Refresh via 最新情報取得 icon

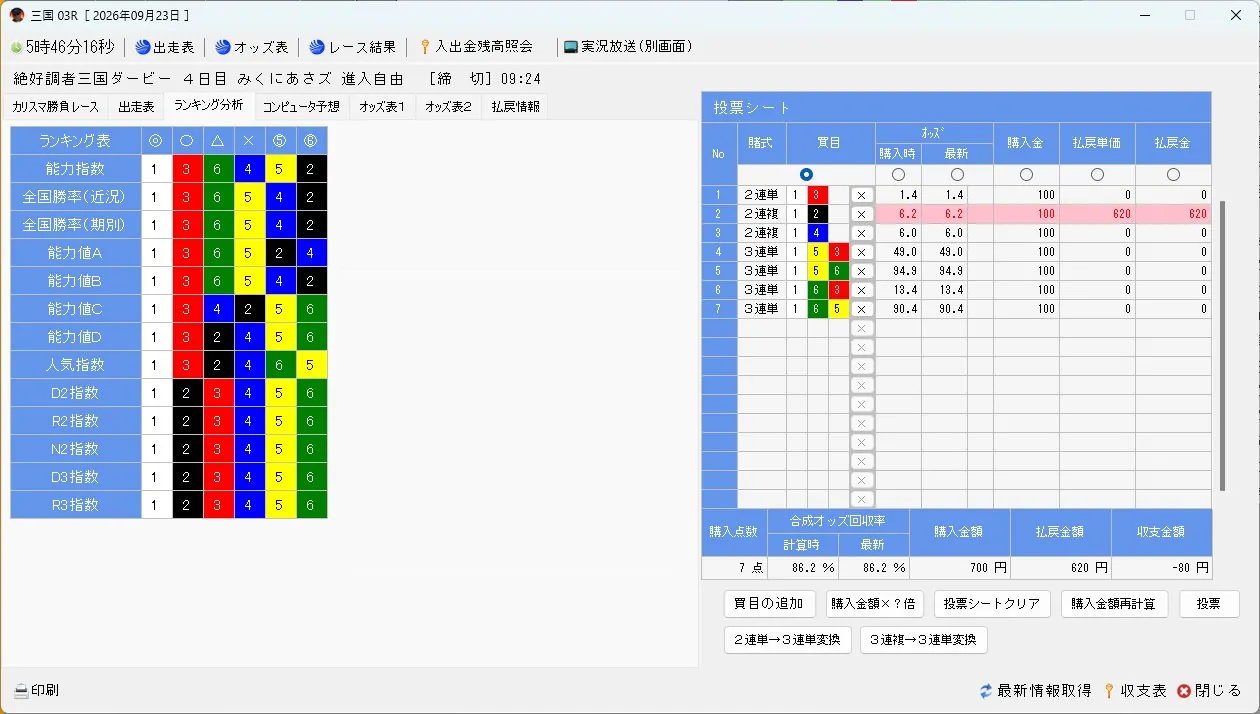pos(1035,691)
